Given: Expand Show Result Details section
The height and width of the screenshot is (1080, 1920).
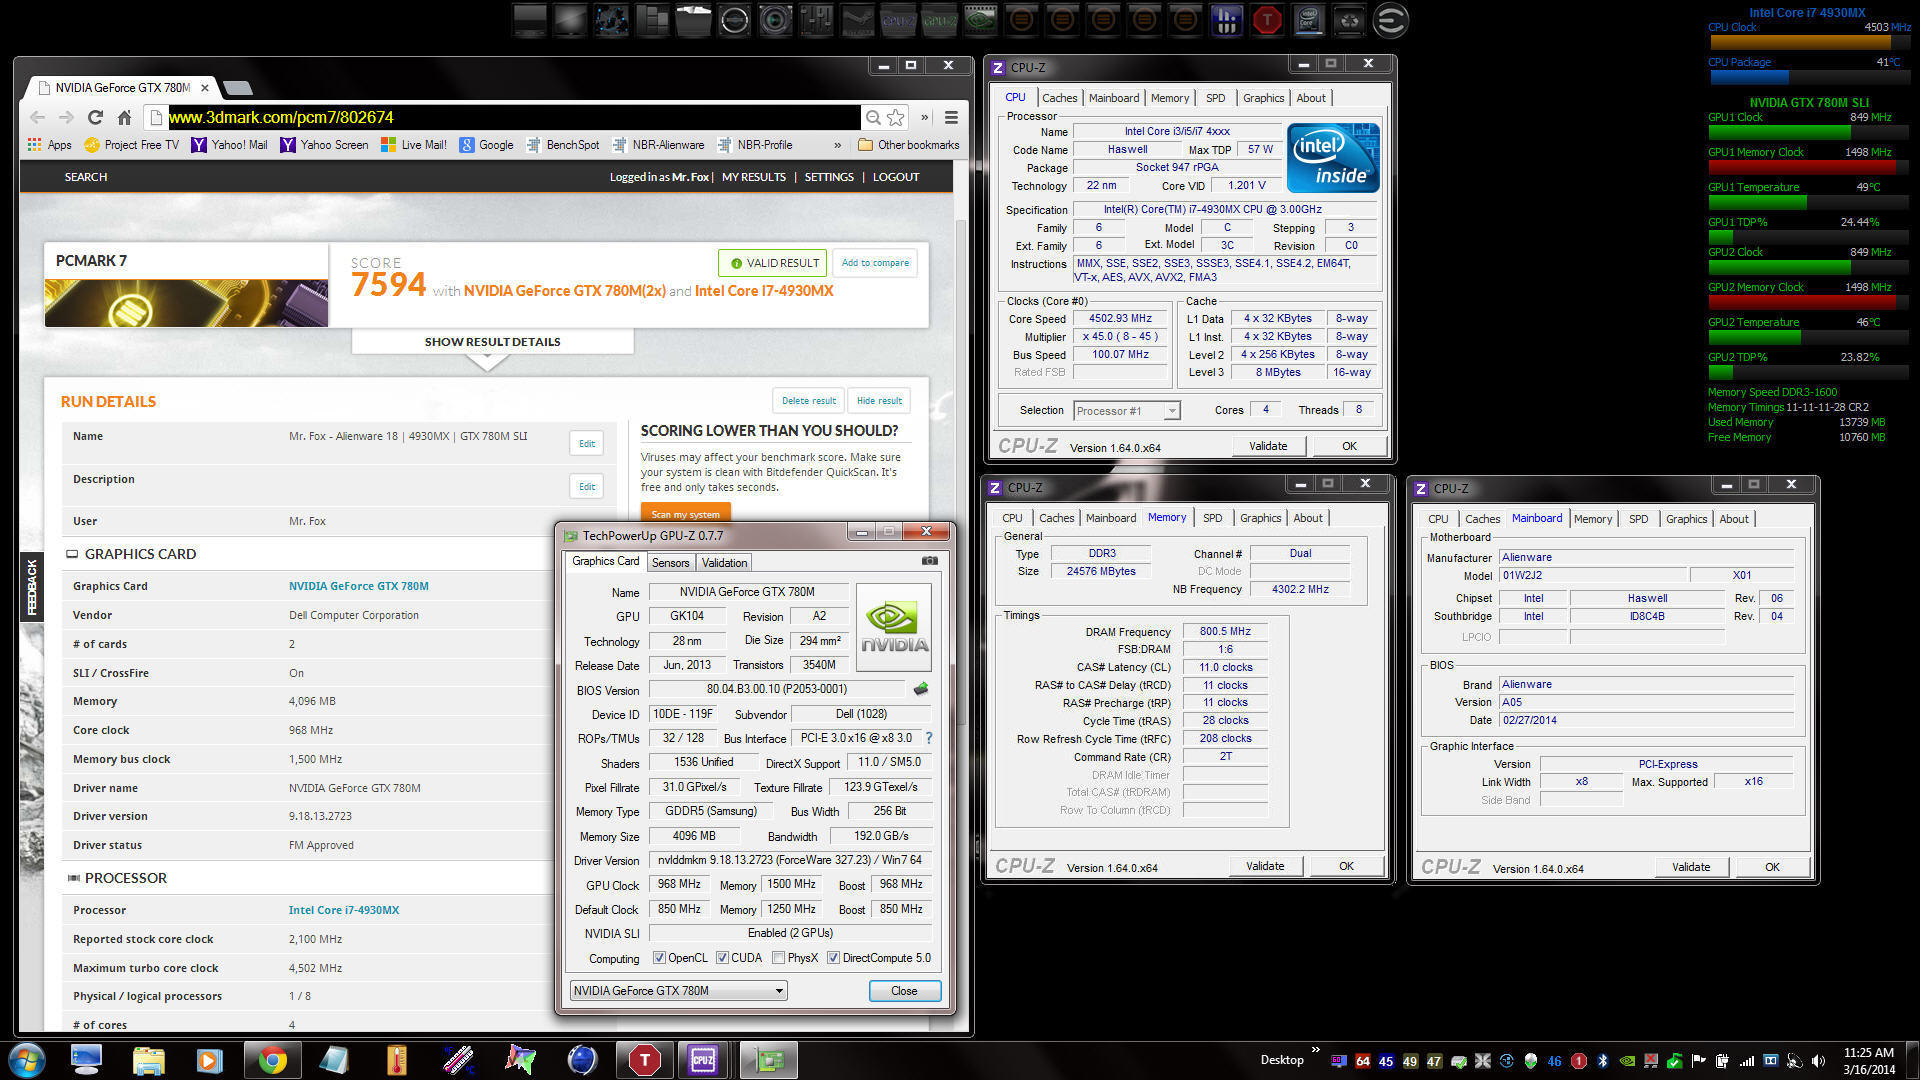Looking at the screenshot, I should tap(492, 342).
